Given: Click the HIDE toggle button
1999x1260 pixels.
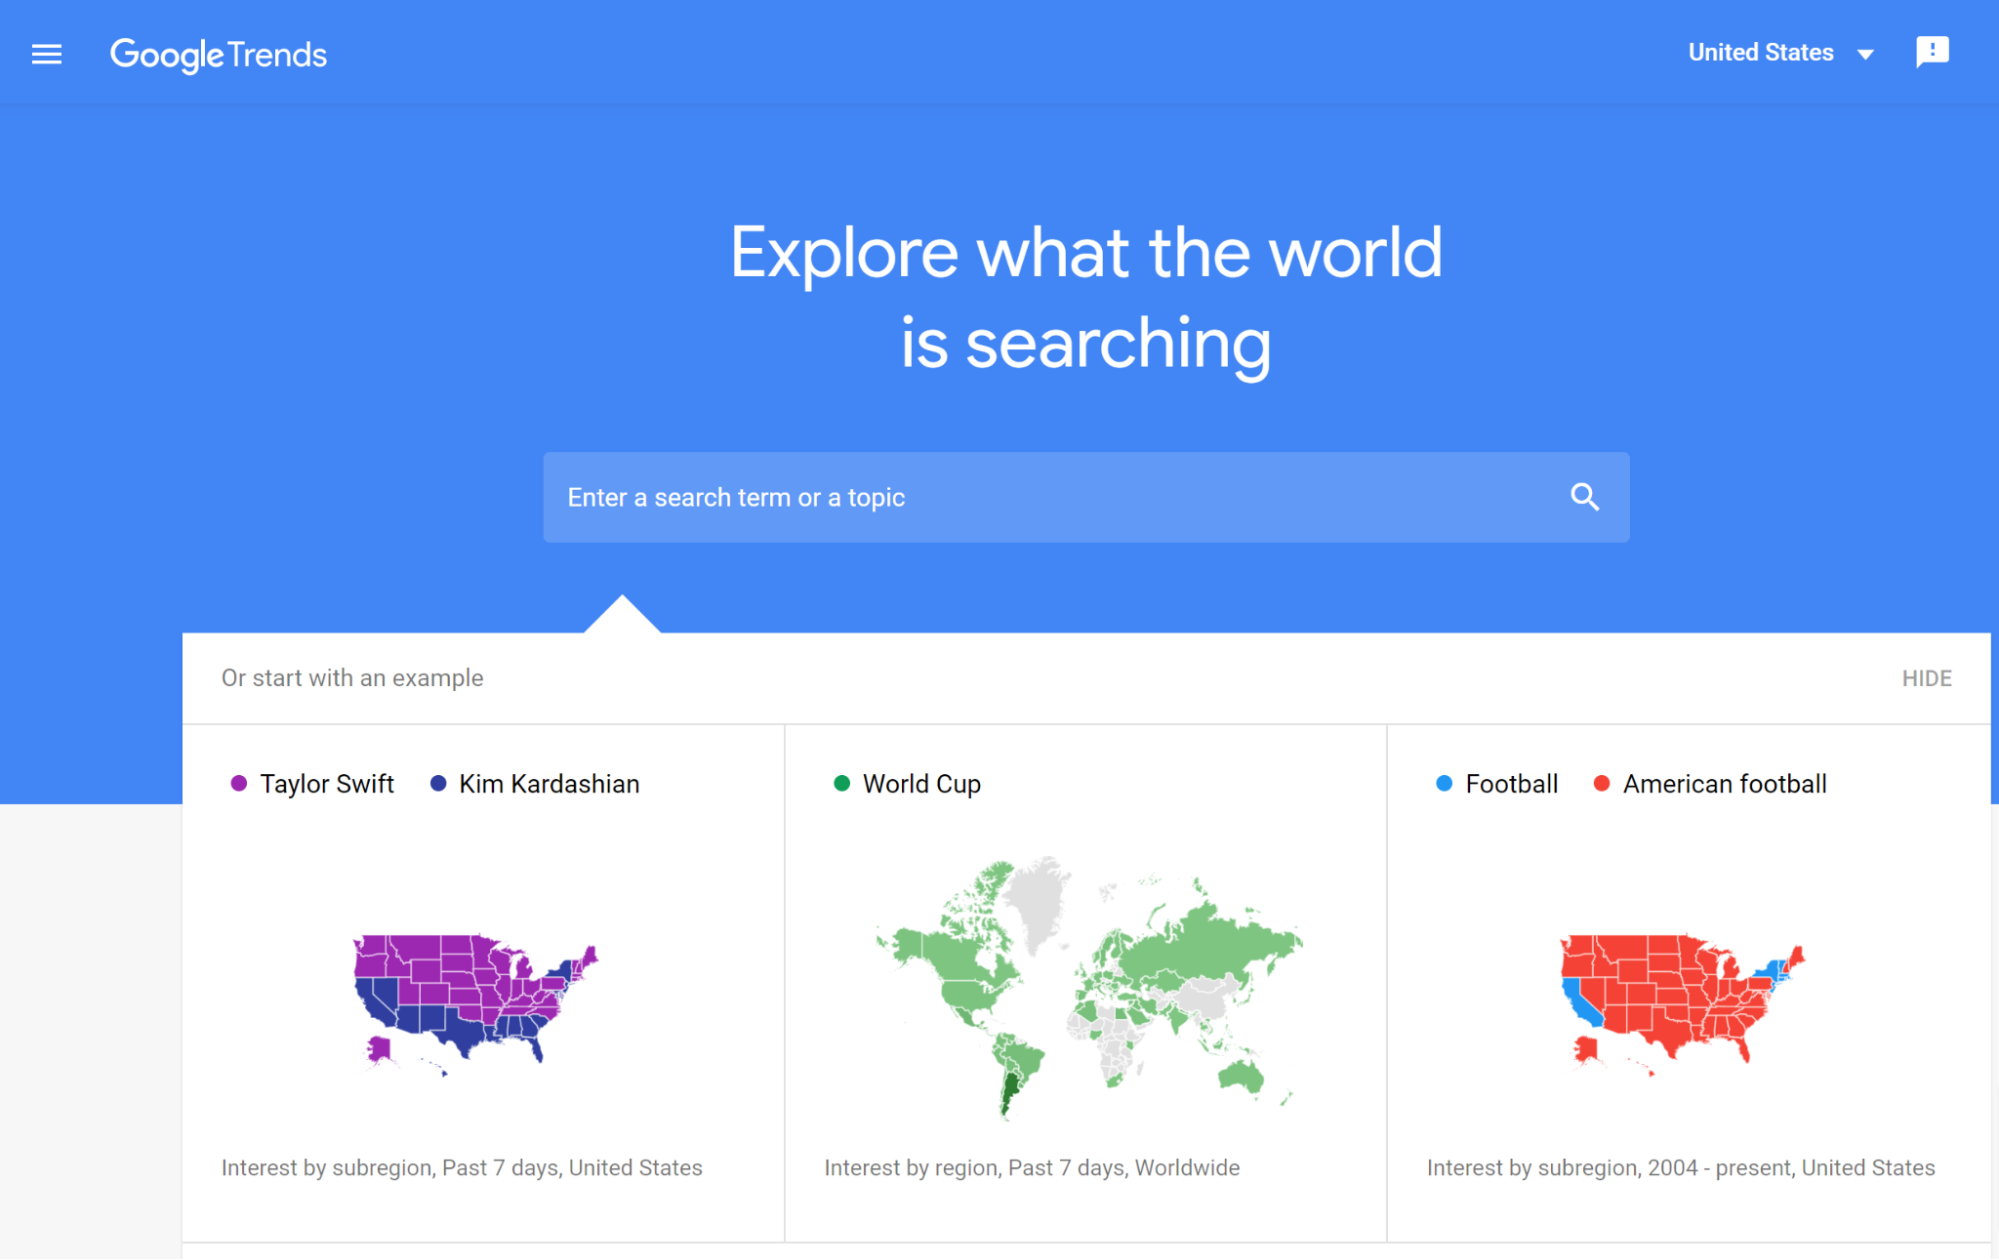Looking at the screenshot, I should 1928,676.
